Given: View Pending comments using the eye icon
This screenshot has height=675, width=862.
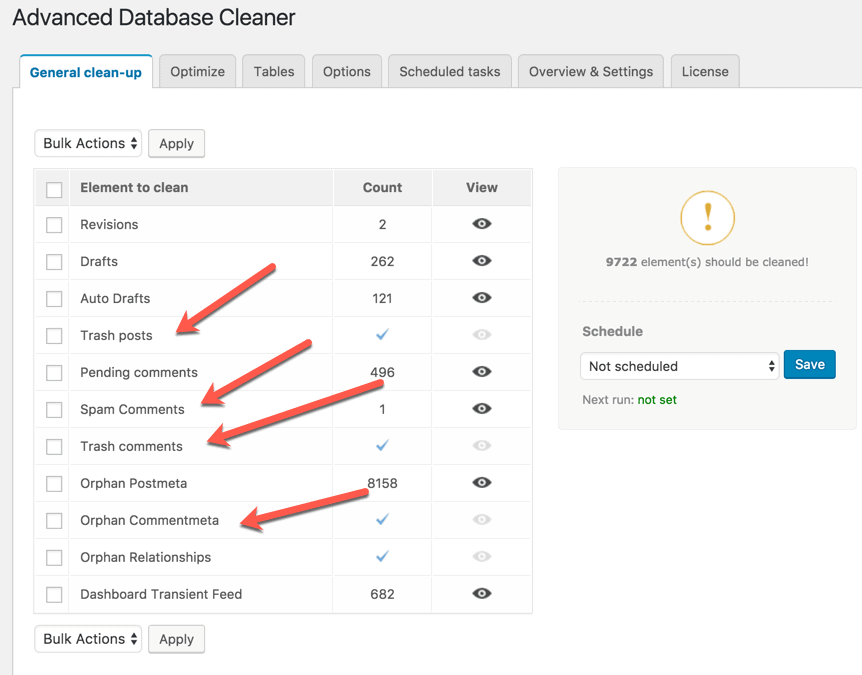Looking at the screenshot, I should [x=482, y=372].
